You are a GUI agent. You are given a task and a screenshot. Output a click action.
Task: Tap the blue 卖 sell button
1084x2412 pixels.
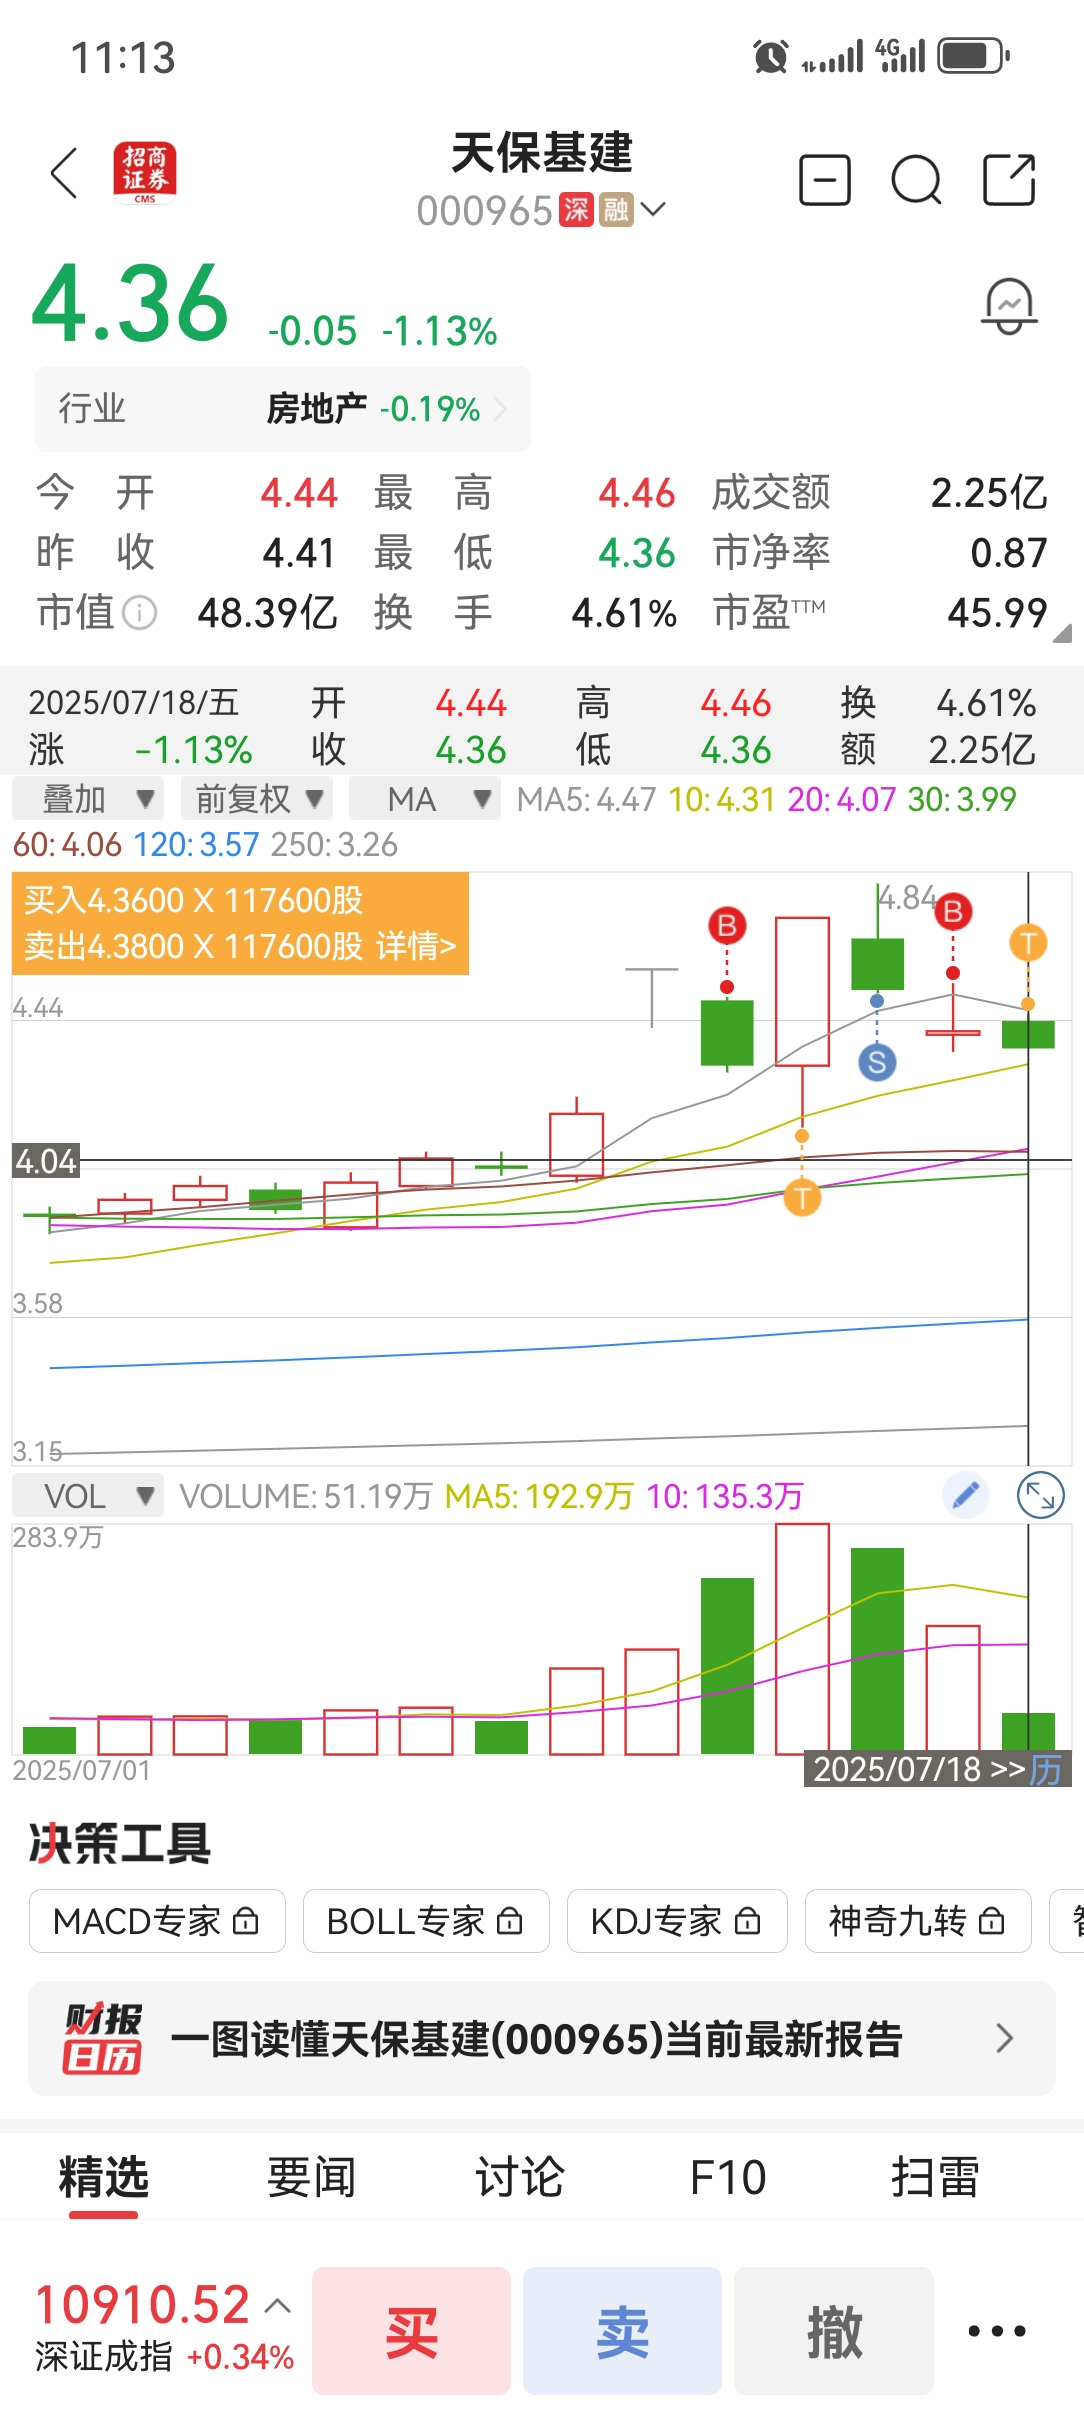623,2331
